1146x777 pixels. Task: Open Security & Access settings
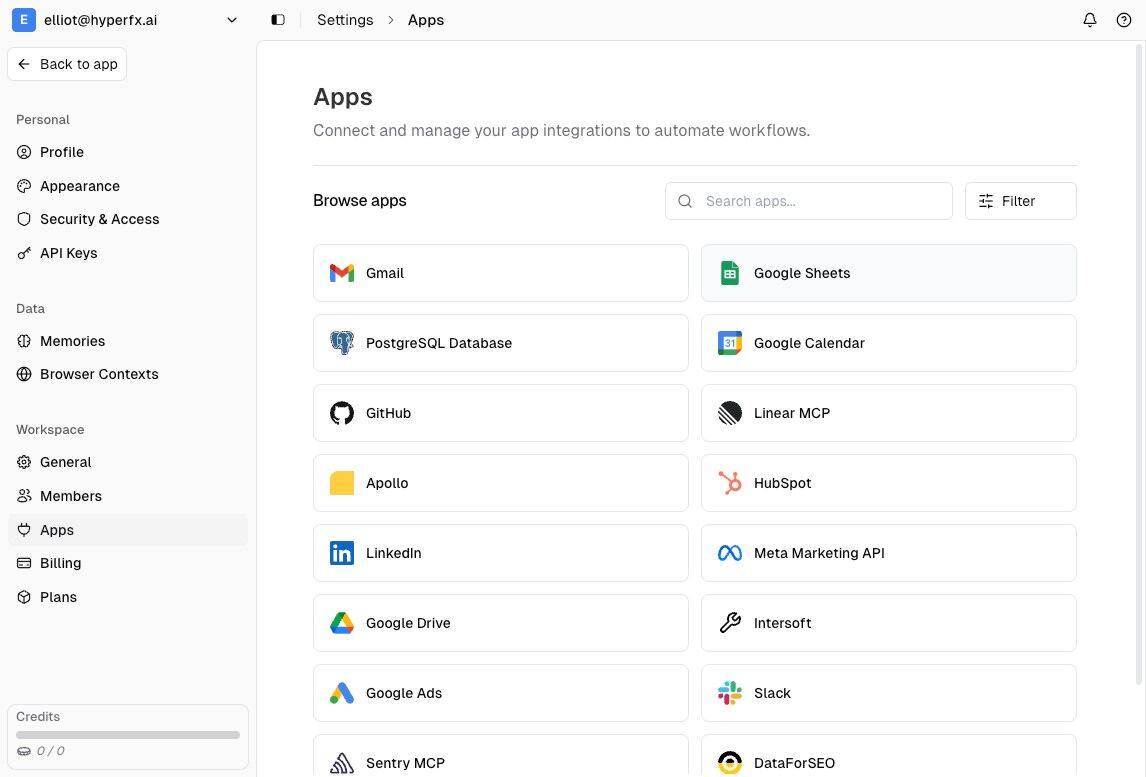click(x=128, y=219)
